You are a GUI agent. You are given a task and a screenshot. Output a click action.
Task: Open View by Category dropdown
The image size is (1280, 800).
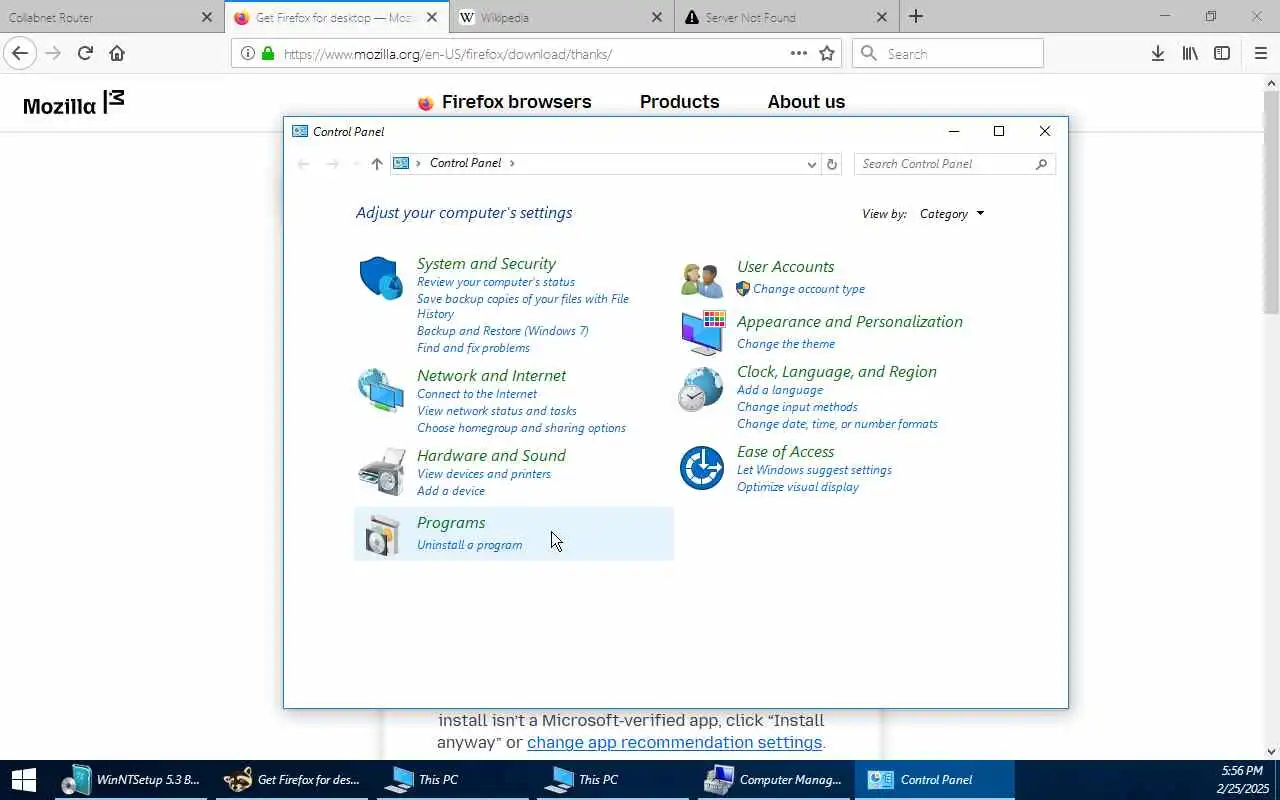point(952,214)
